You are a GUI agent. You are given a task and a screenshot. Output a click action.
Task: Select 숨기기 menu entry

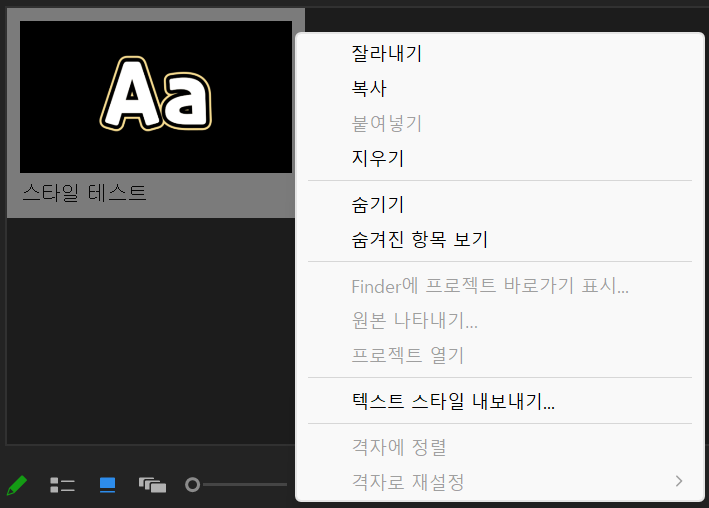[500, 204]
